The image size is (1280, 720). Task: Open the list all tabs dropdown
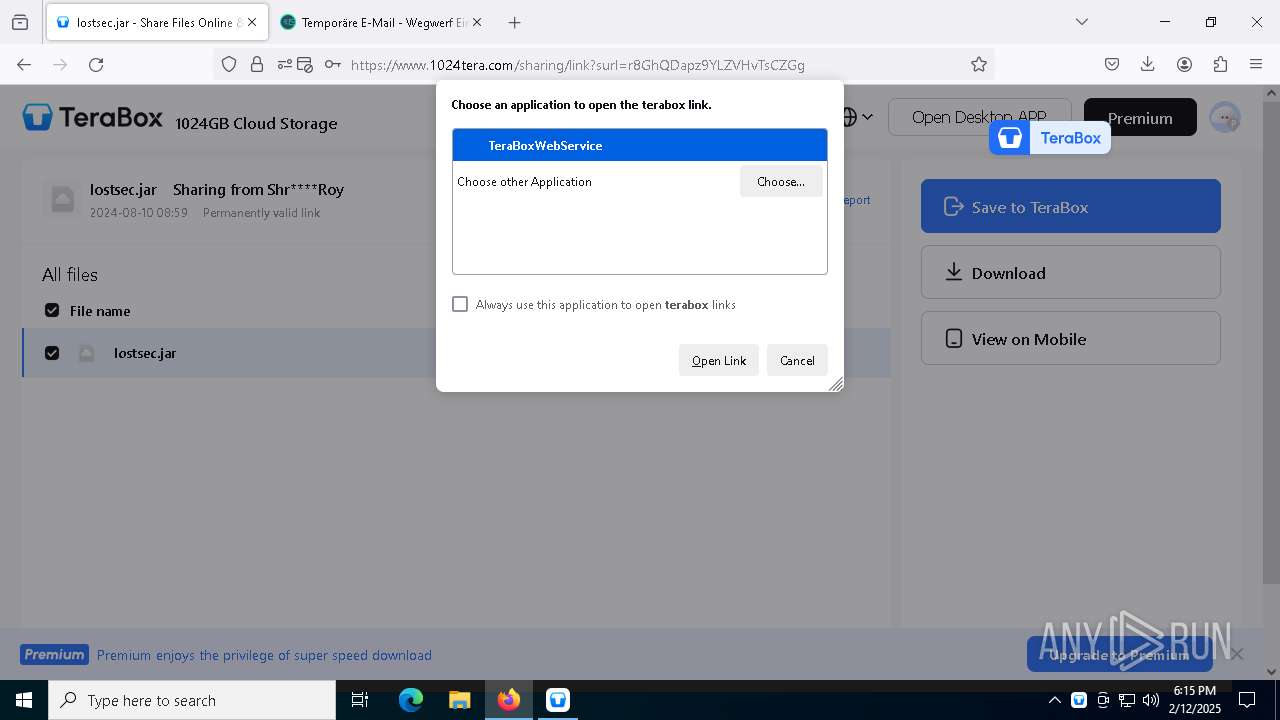pyautogui.click(x=1081, y=22)
